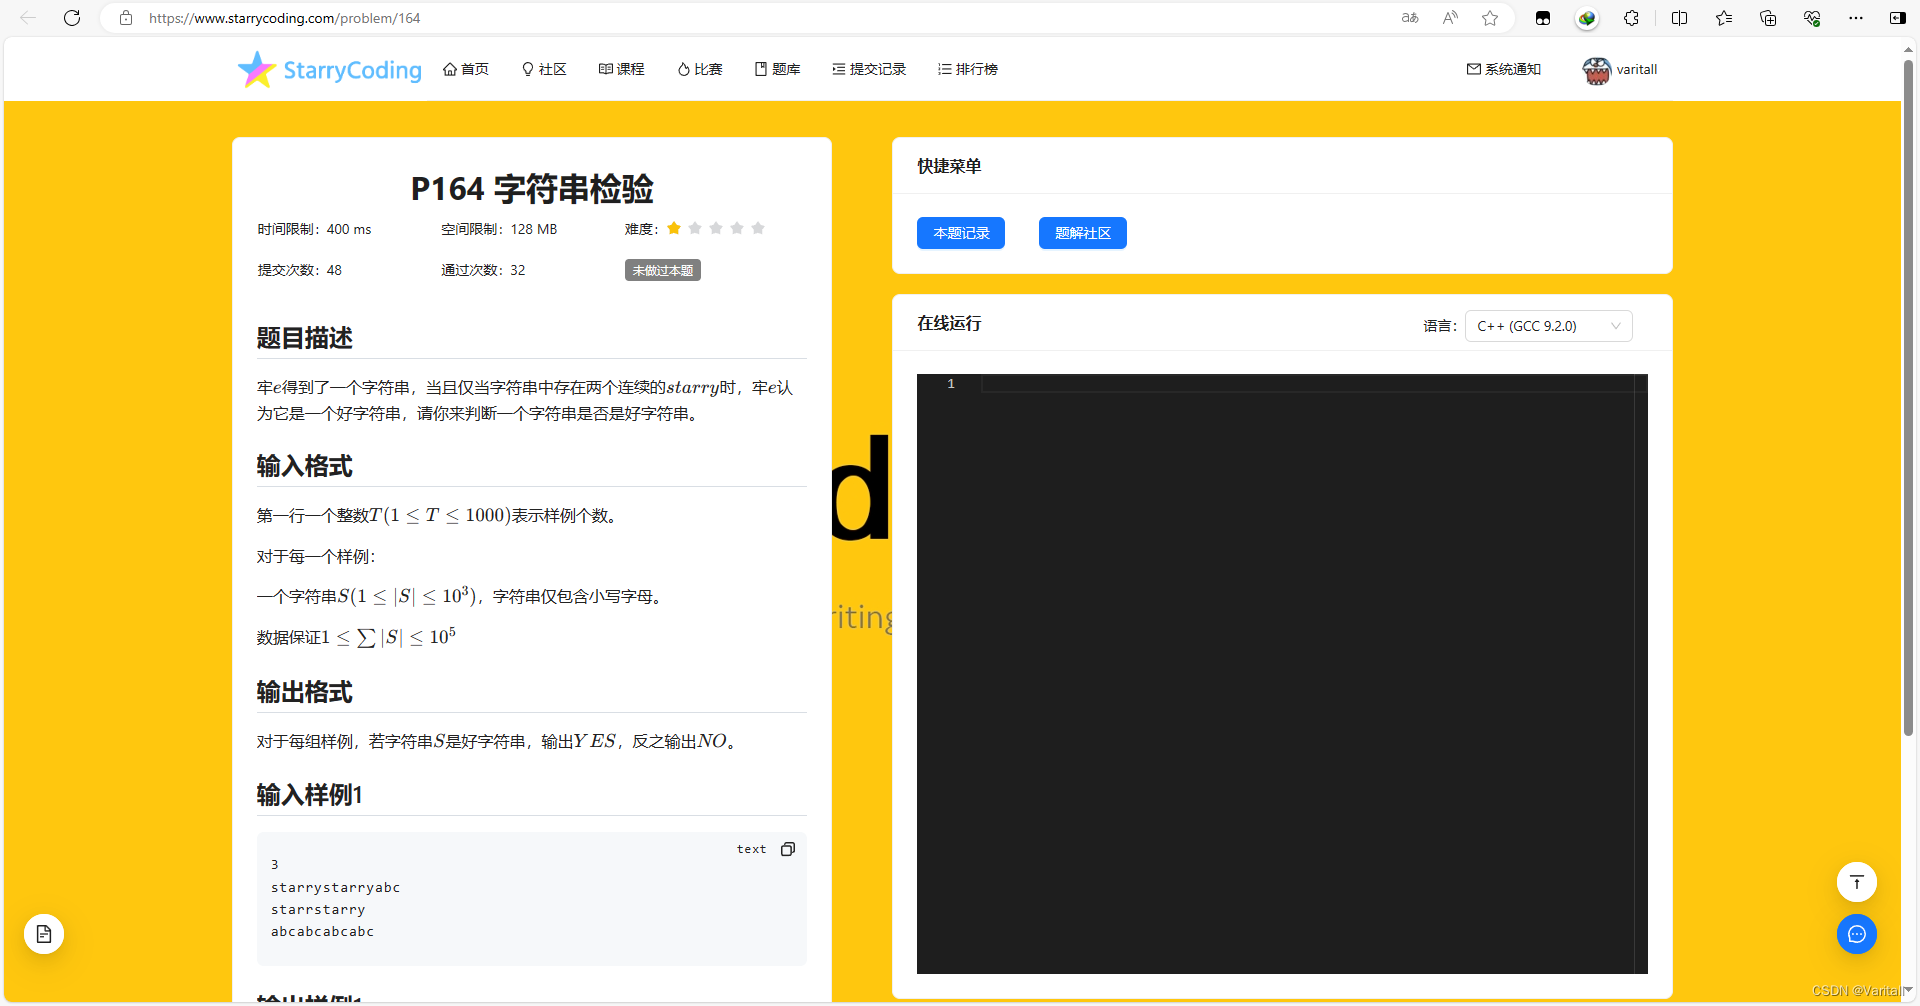Click the varitall username

pyautogui.click(x=1637, y=69)
